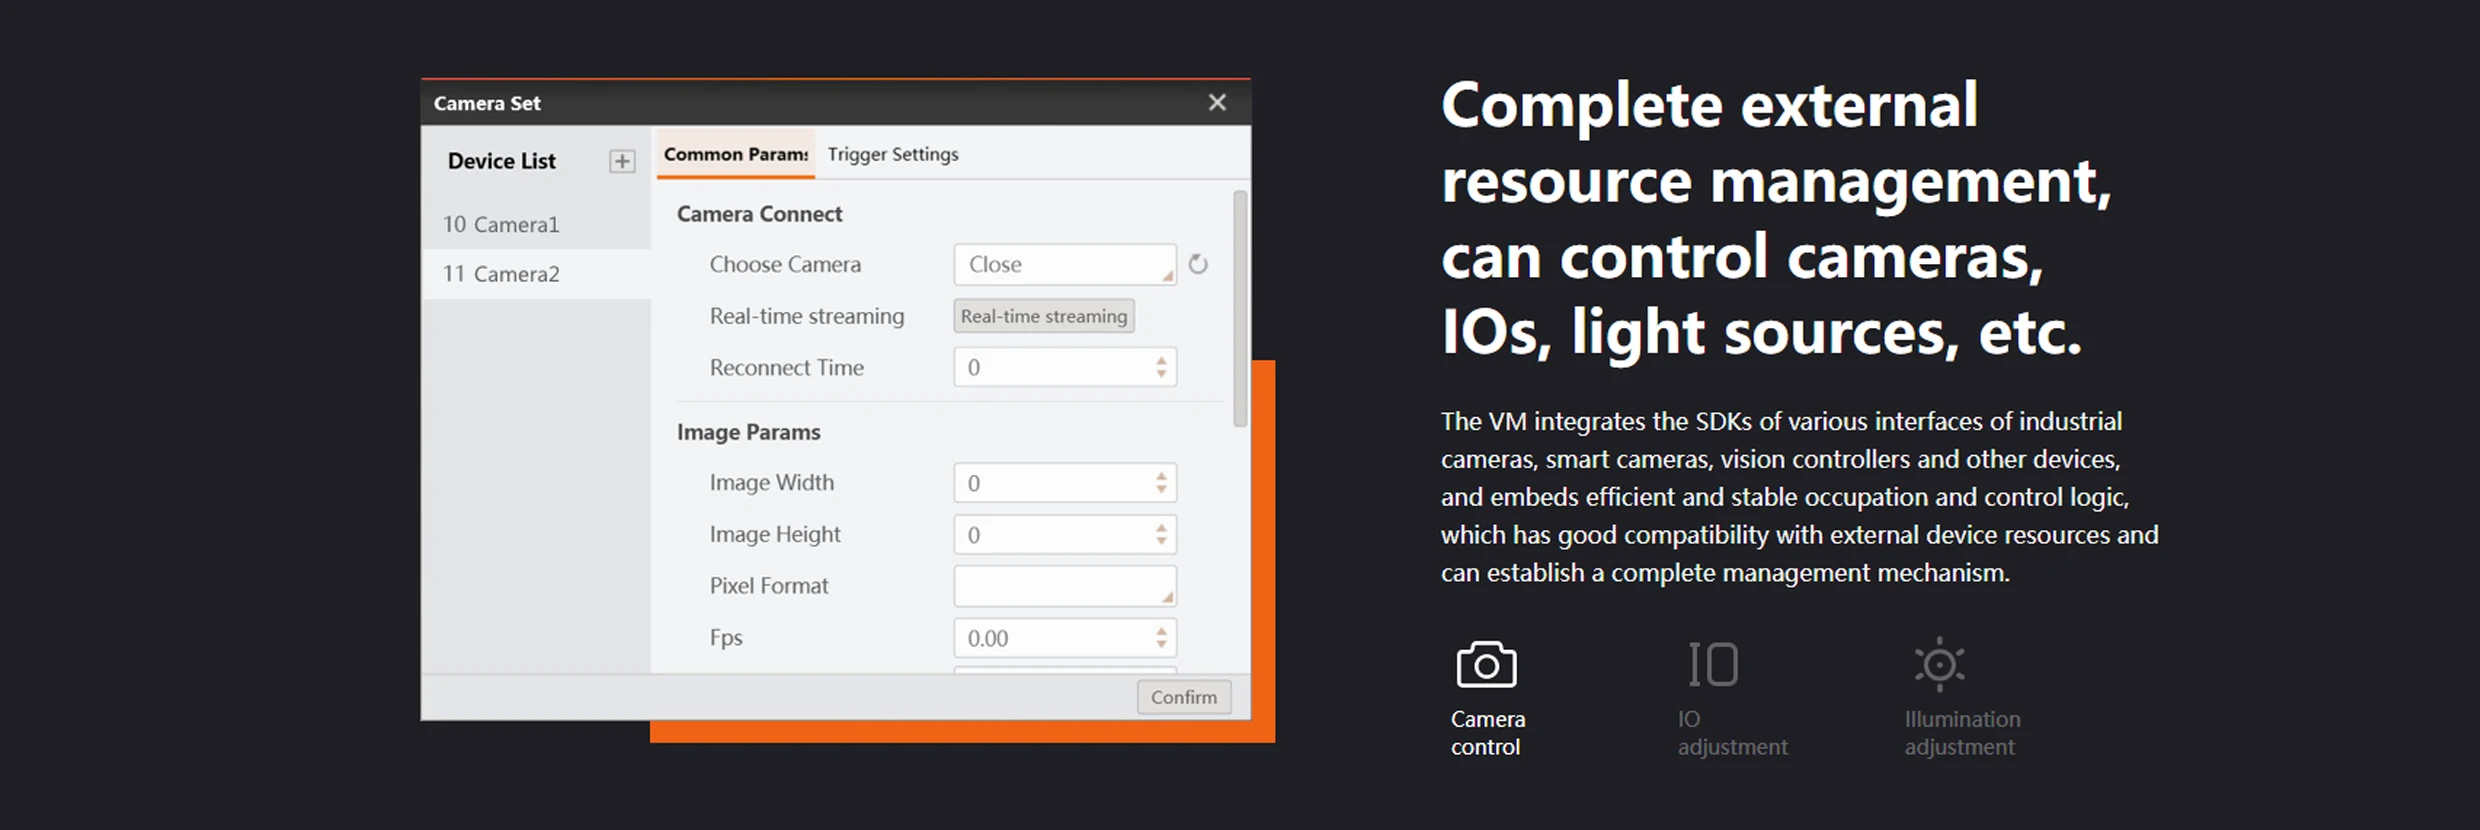The width and height of the screenshot is (2480, 830).
Task: Decrease Image Width with down arrow
Action: (1161, 490)
